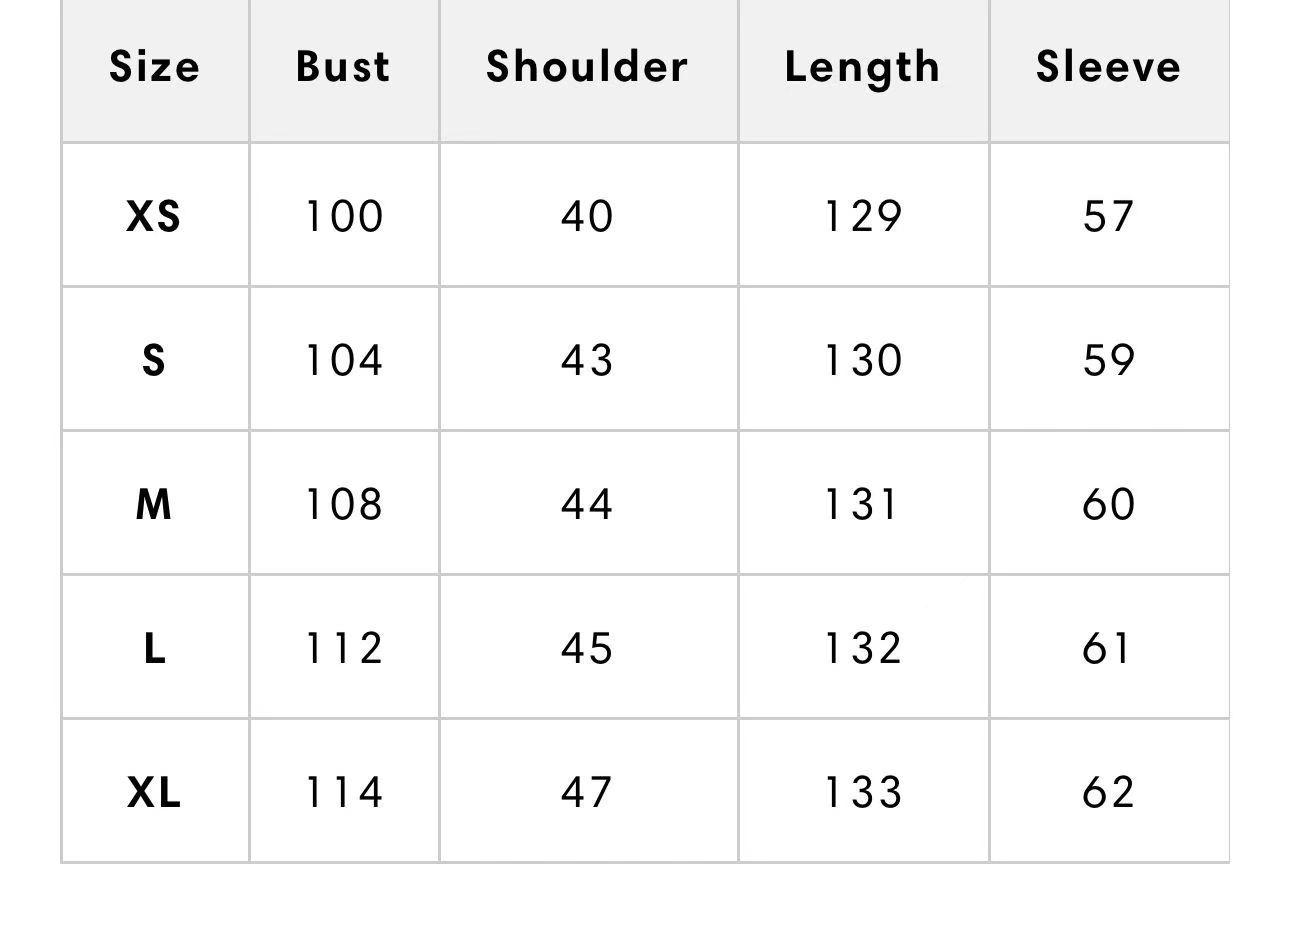1290x932 pixels.
Task: Click the S sleeve value 59
Action: coord(1108,360)
